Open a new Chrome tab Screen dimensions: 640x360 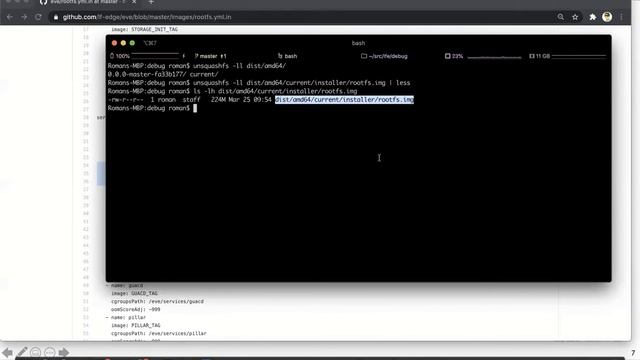[151, 2]
